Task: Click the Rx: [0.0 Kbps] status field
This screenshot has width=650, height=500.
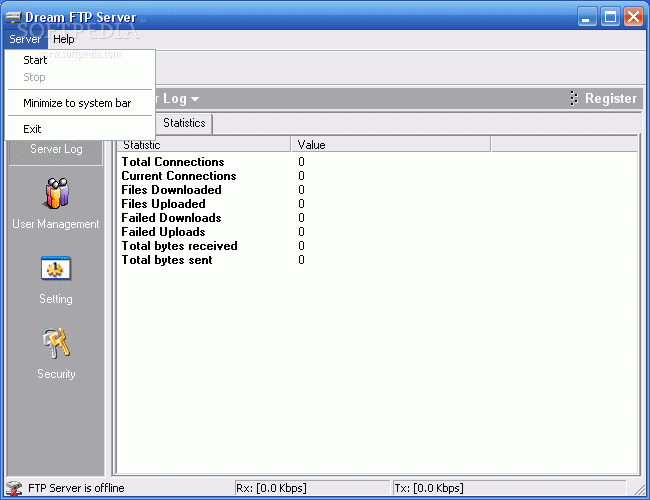Action: [x=312, y=488]
